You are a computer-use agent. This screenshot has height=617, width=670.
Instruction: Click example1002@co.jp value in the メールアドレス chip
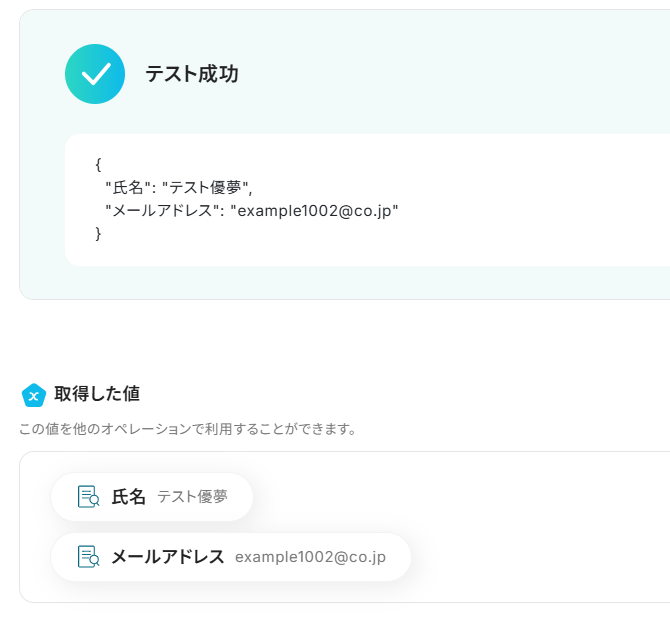310,557
